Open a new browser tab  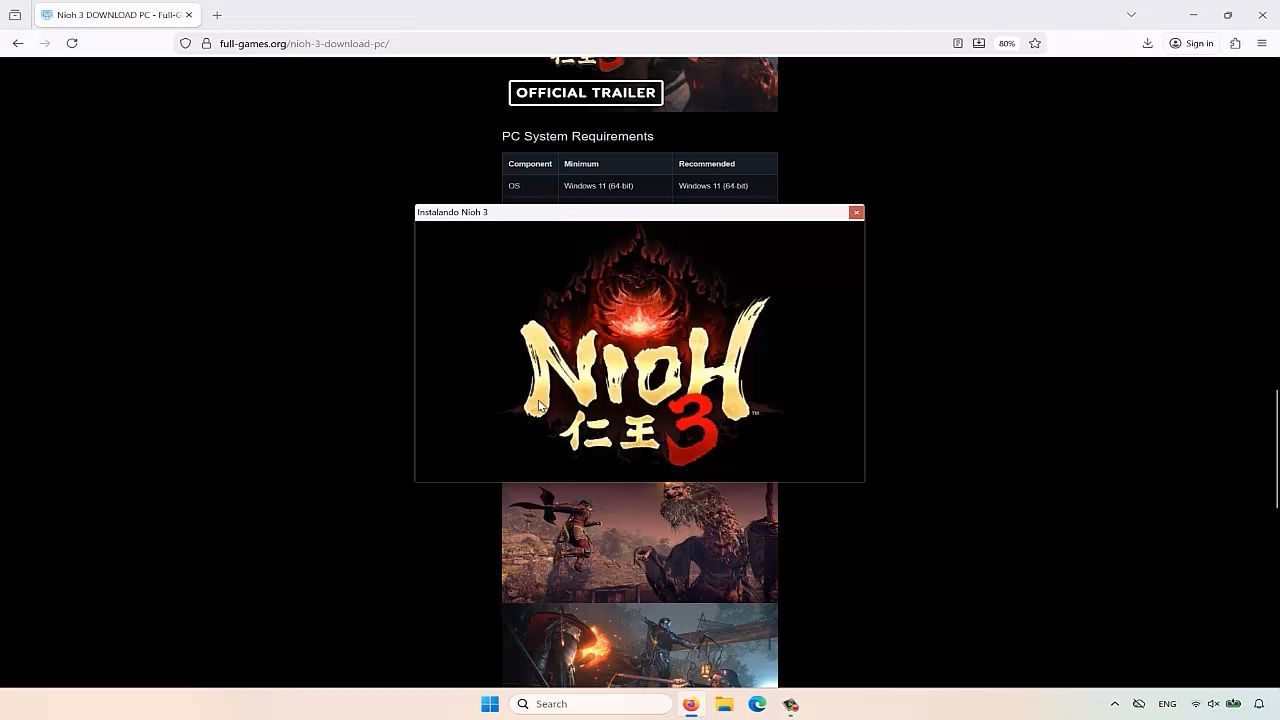(x=217, y=15)
